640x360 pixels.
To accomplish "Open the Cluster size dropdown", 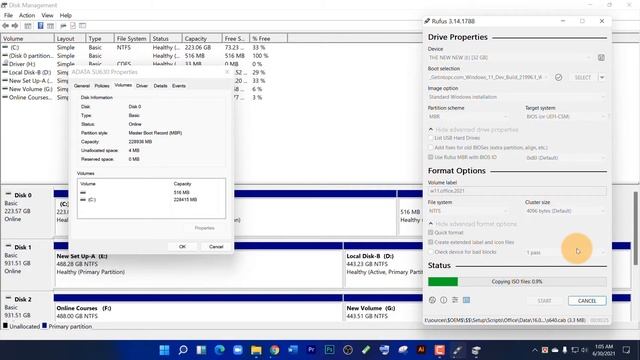I will 566,211.
